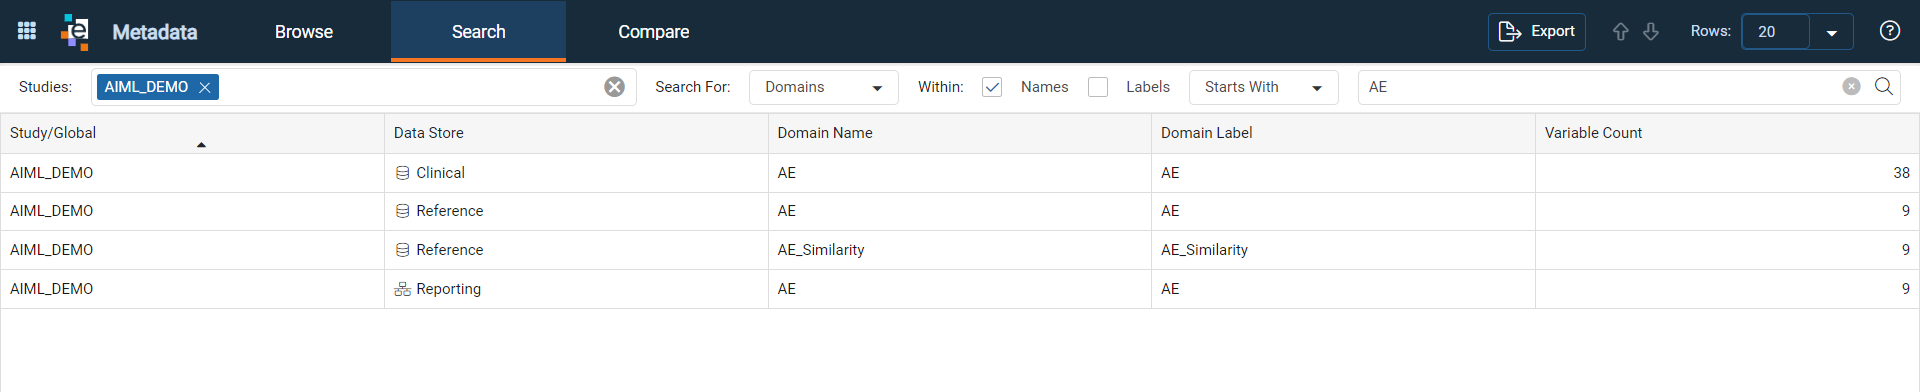Click AIML_DEMO in the Clinical row
The height and width of the screenshot is (392, 1920).
[x=52, y=173]
